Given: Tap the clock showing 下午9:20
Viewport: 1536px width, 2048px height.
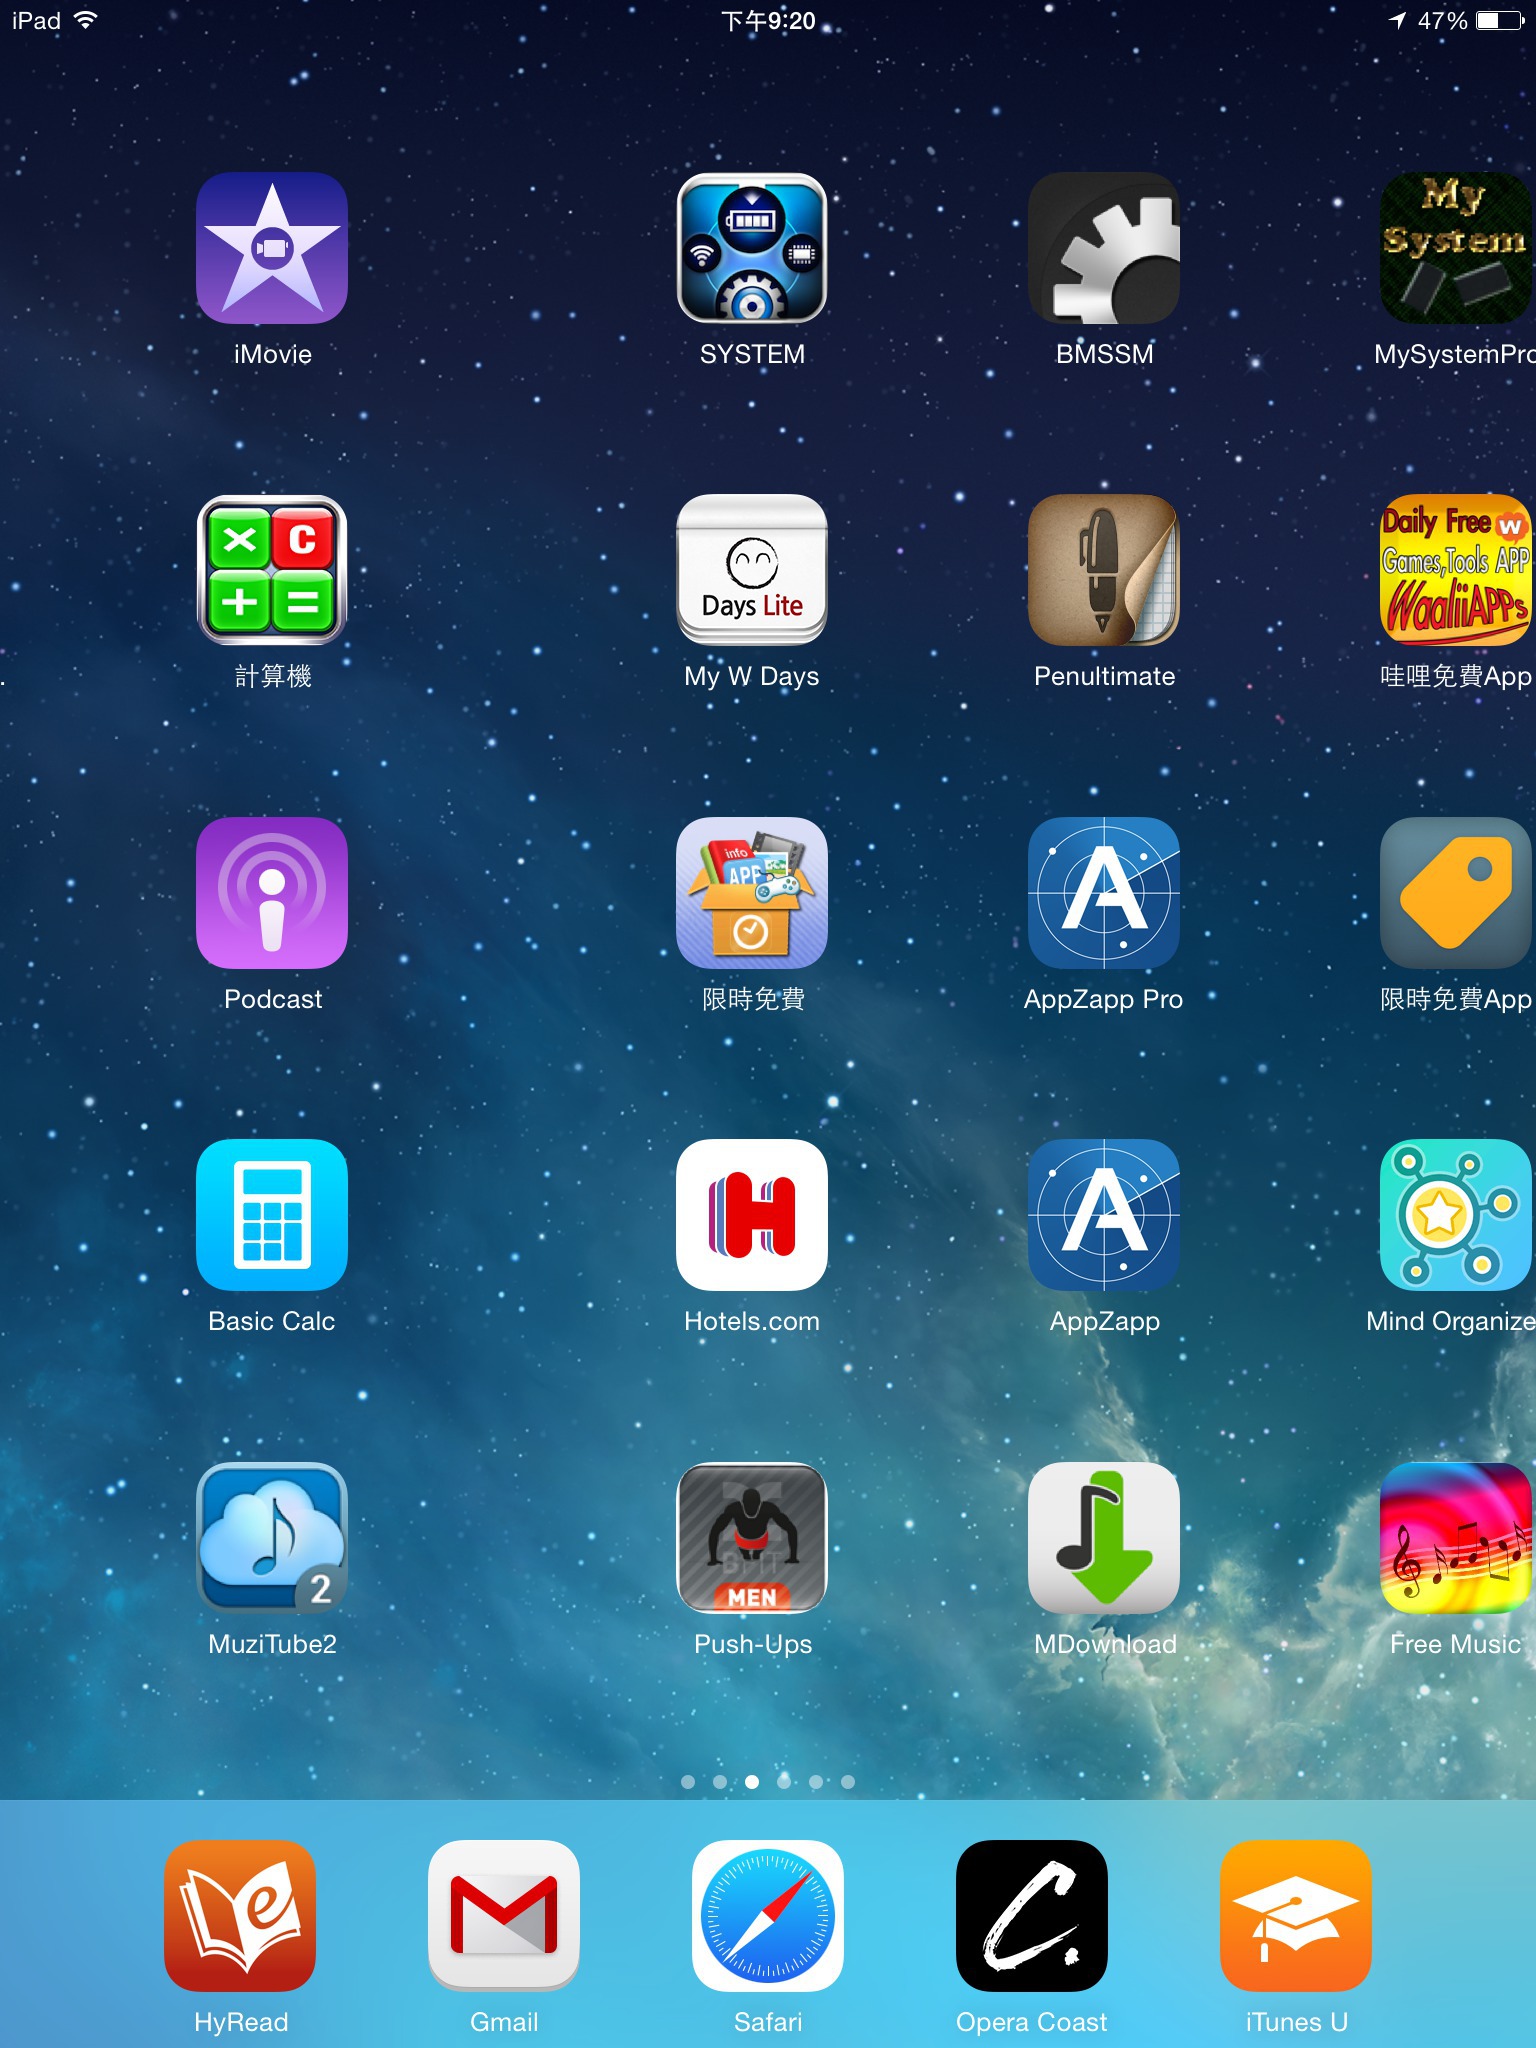Looking at the screenshot, I should (768, 21).
